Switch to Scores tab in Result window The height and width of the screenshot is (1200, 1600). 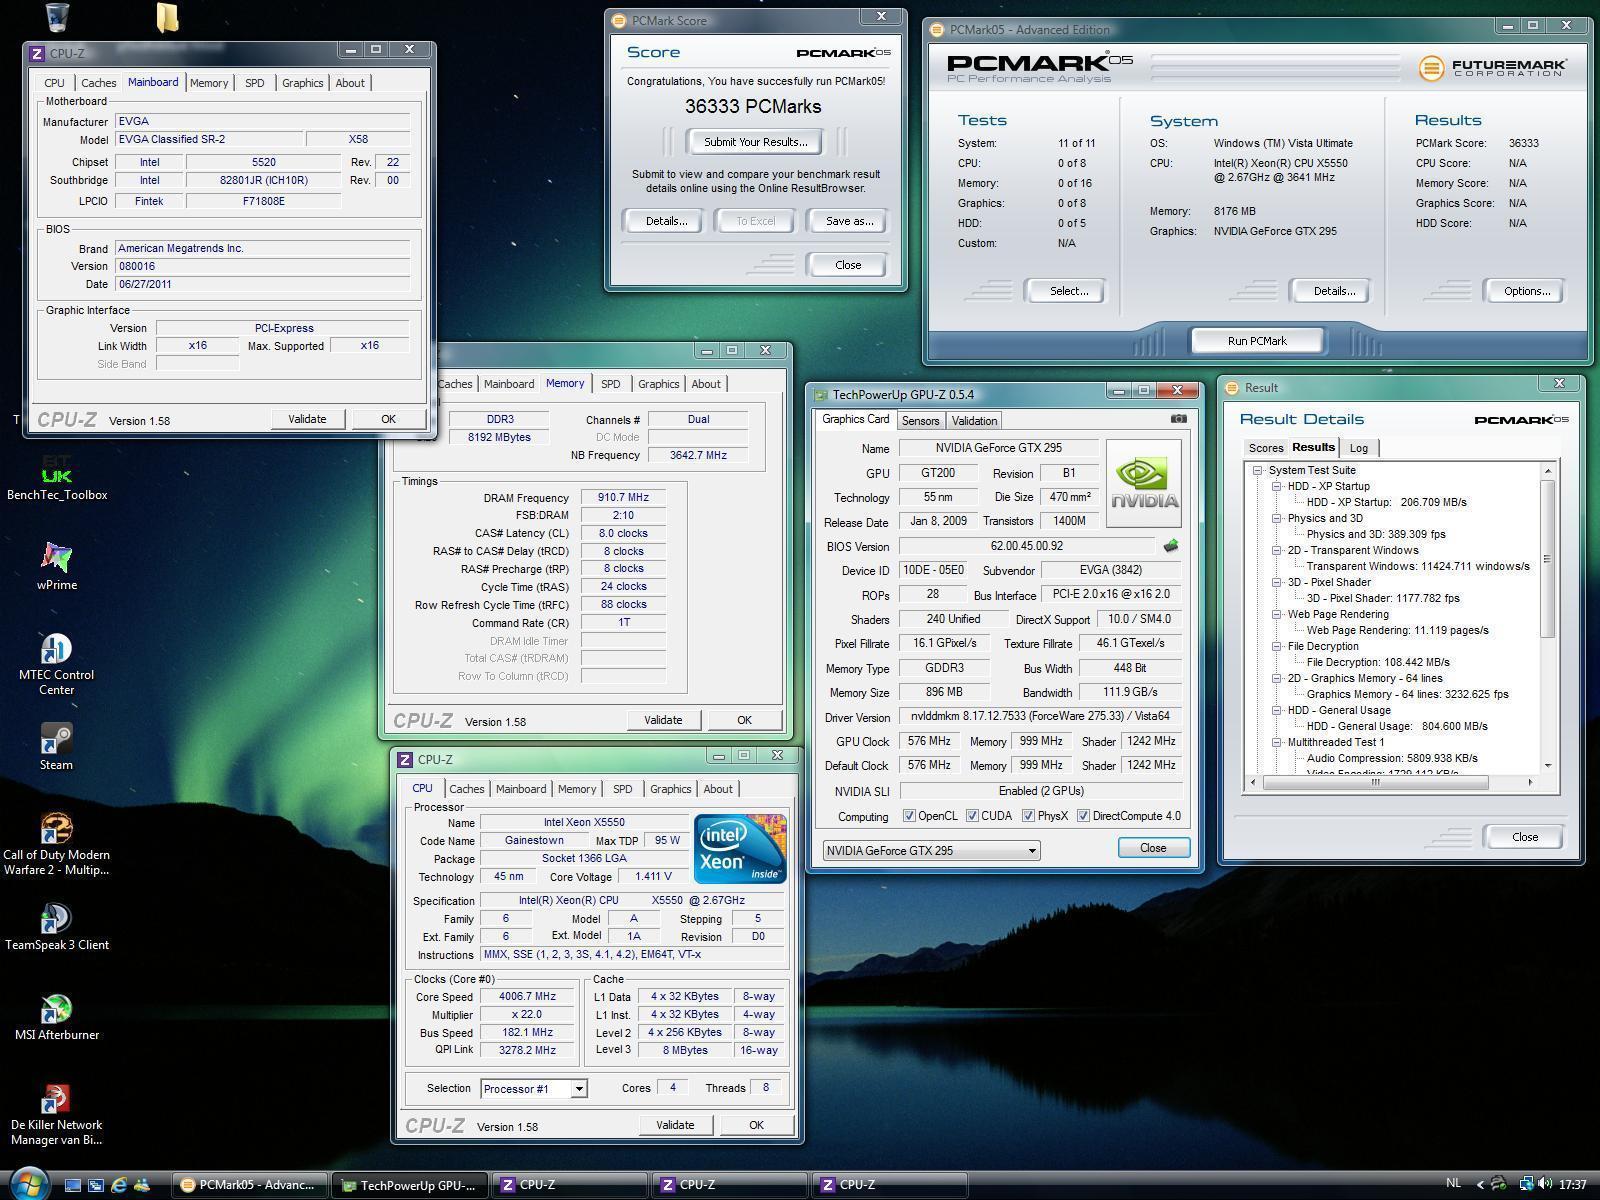tap(1265, 448)
